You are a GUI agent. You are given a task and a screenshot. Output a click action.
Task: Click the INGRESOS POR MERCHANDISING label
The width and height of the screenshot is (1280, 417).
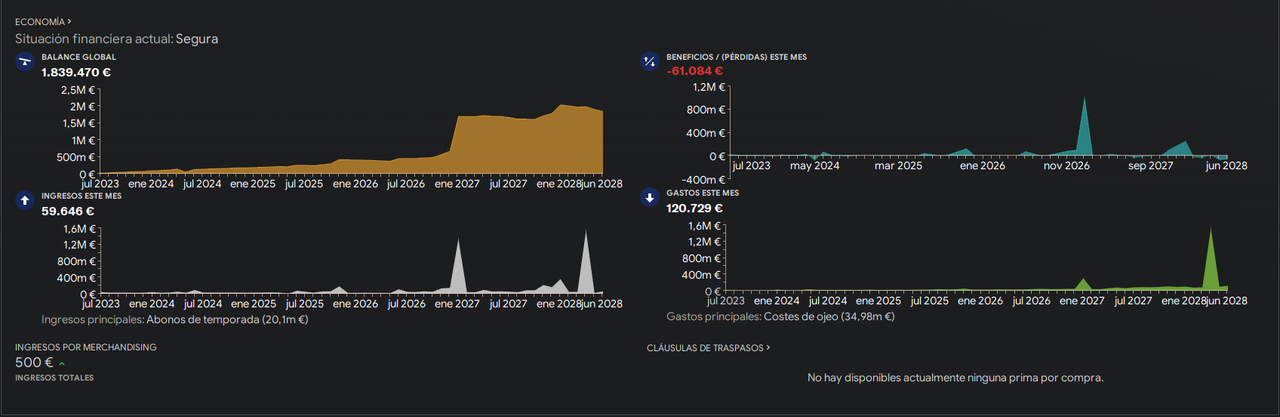point(86,347)
